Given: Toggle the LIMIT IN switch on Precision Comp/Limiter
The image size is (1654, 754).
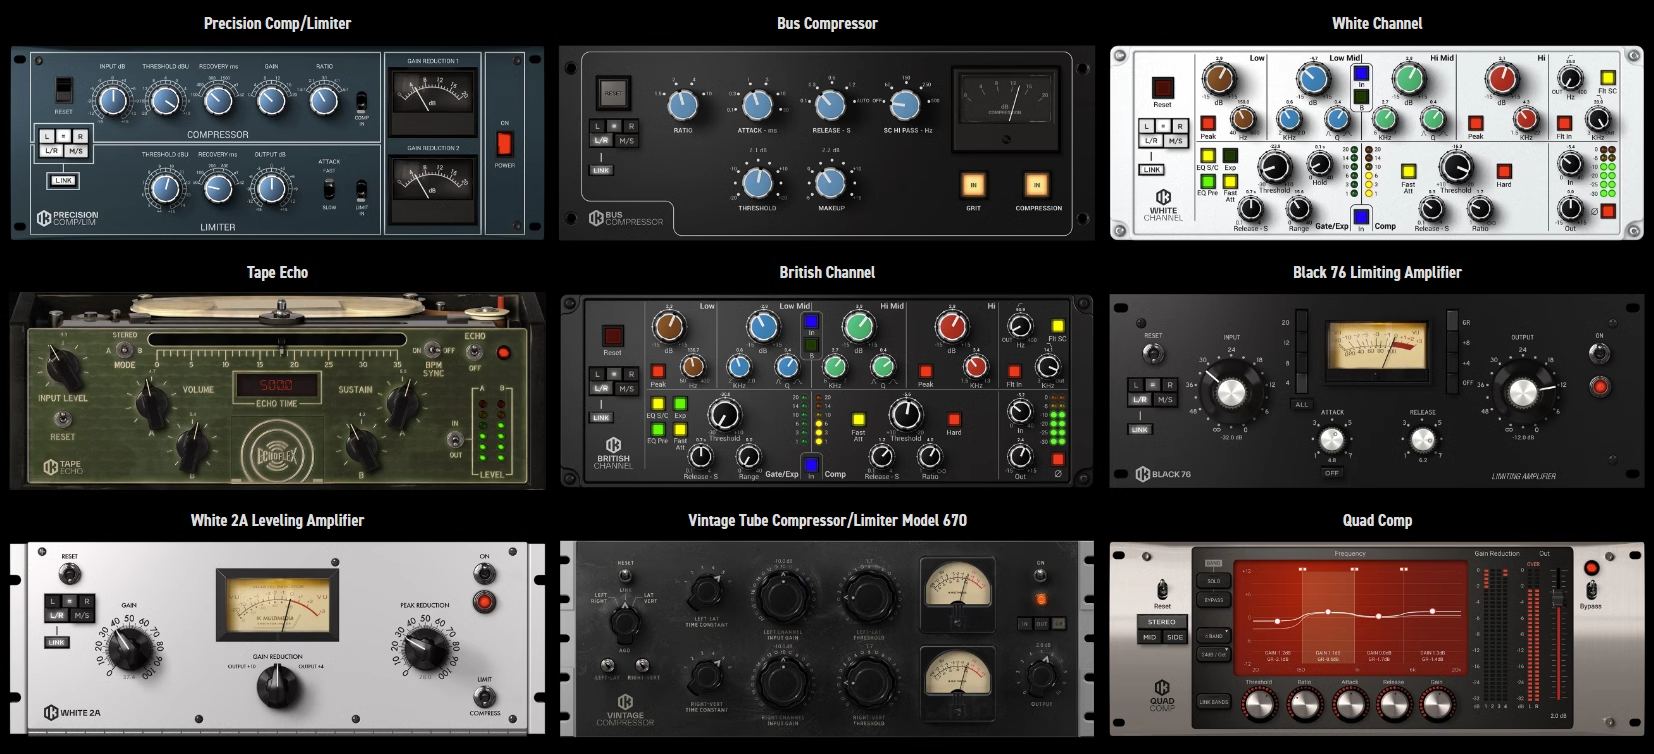Looking at the screenshot, I should tap(361, 189).
